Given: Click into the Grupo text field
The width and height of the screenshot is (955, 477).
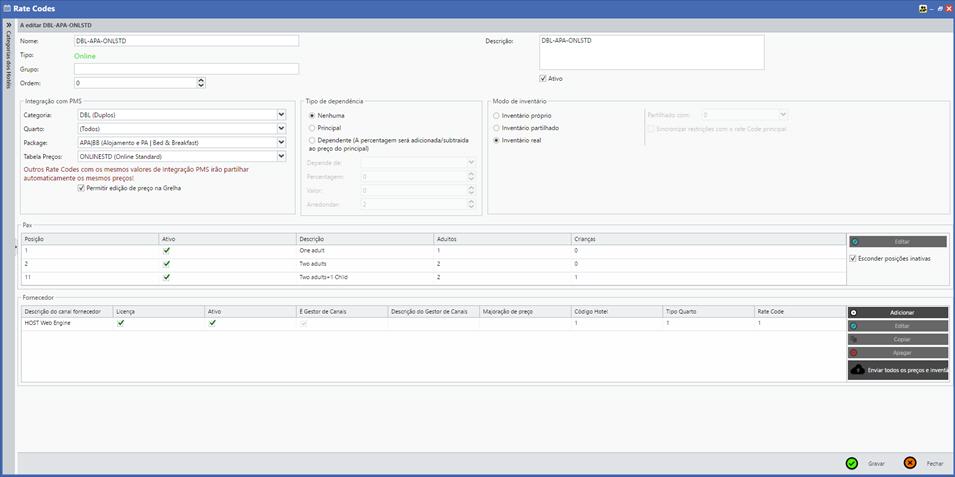Looking at the screenshot, I should point(186,69).
